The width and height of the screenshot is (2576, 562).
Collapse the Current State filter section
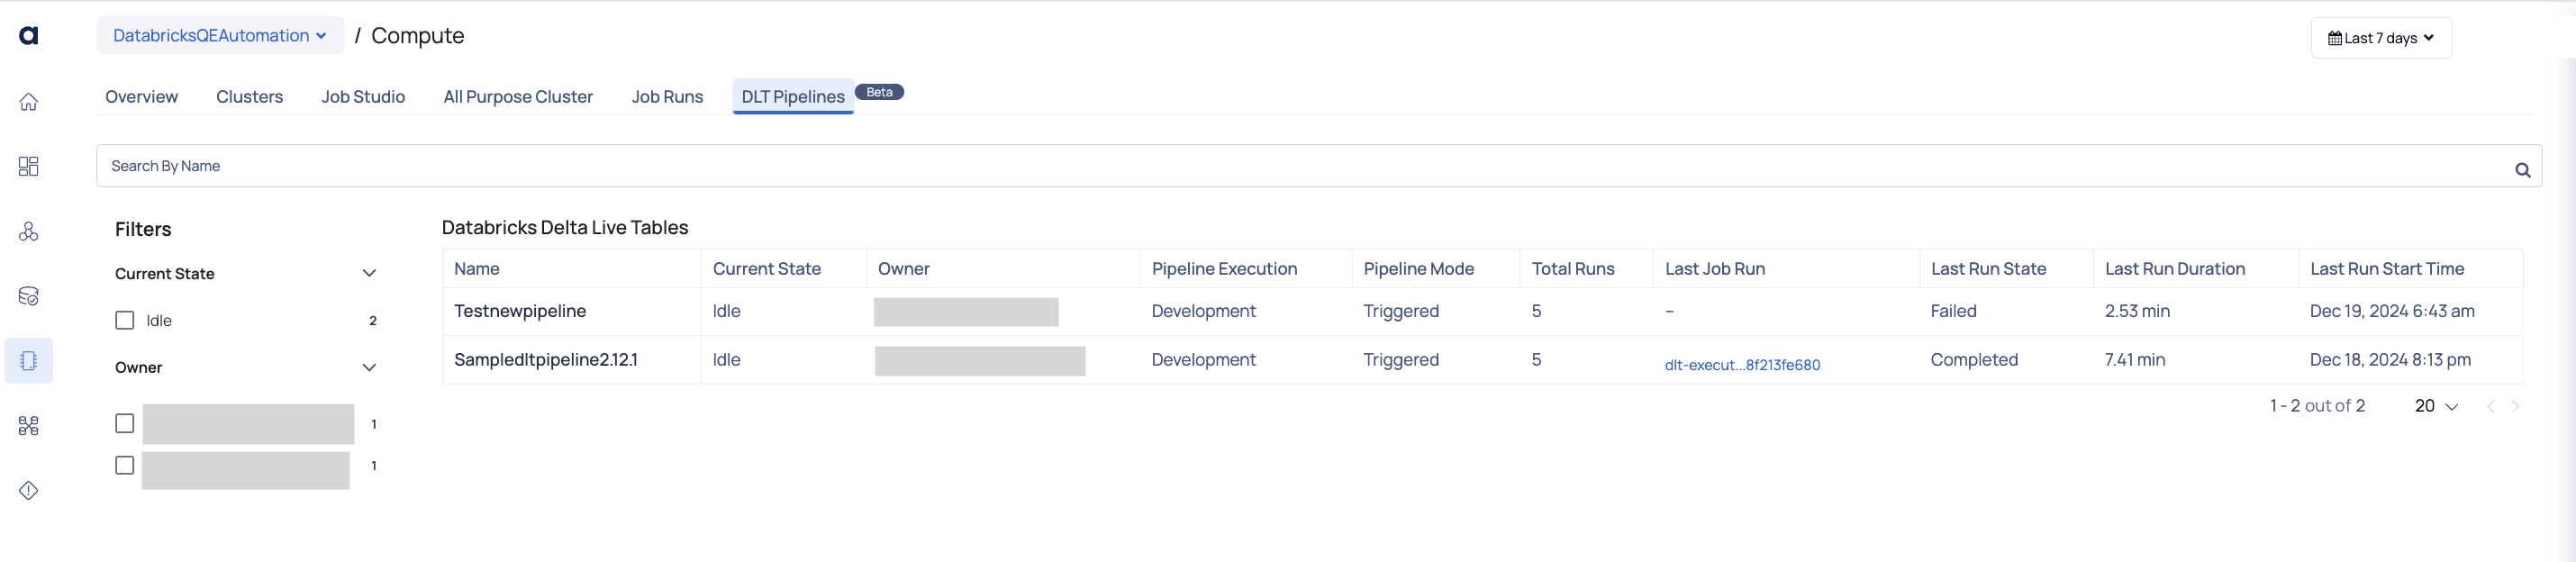tap(369, 273)
